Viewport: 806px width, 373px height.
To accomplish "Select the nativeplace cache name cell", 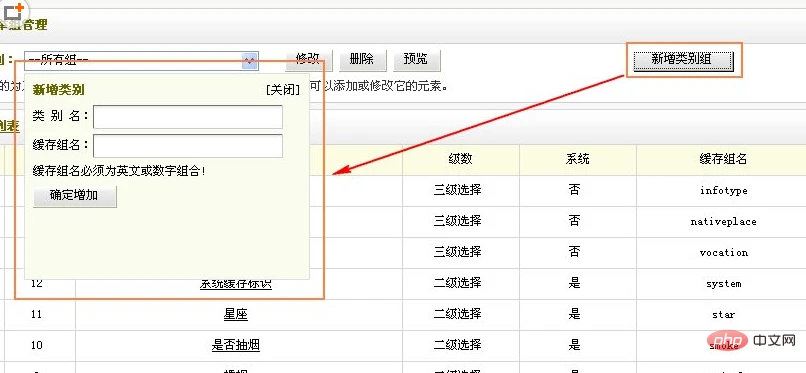I will 723,221.
